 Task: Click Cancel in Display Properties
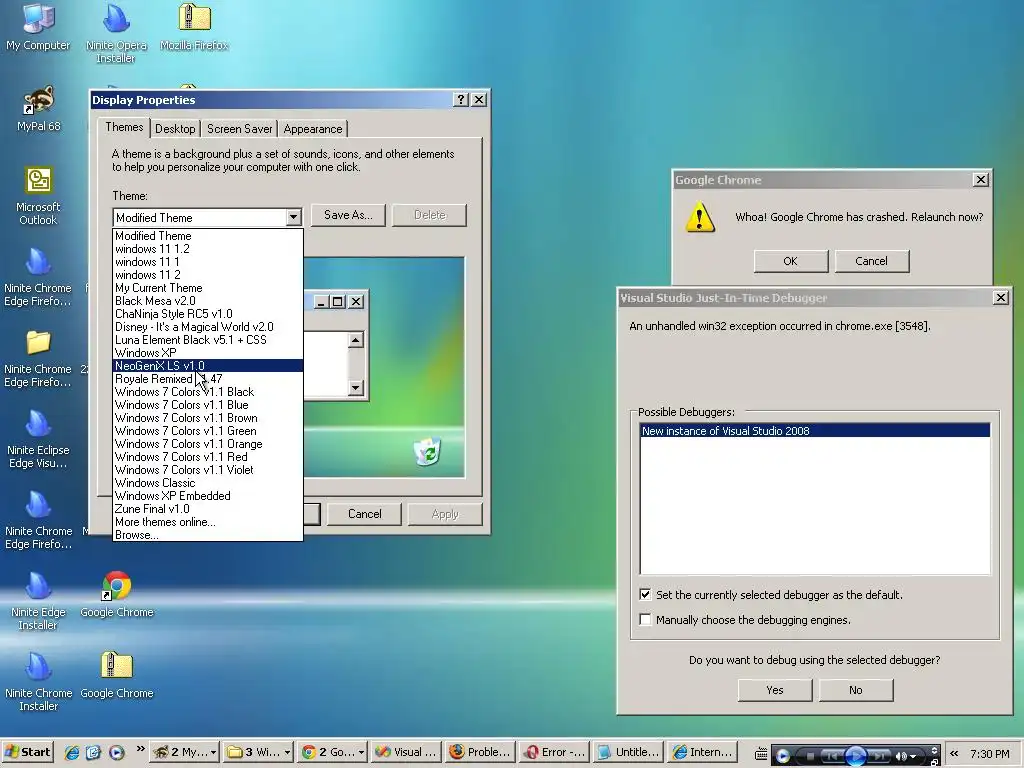coord(364,514)
